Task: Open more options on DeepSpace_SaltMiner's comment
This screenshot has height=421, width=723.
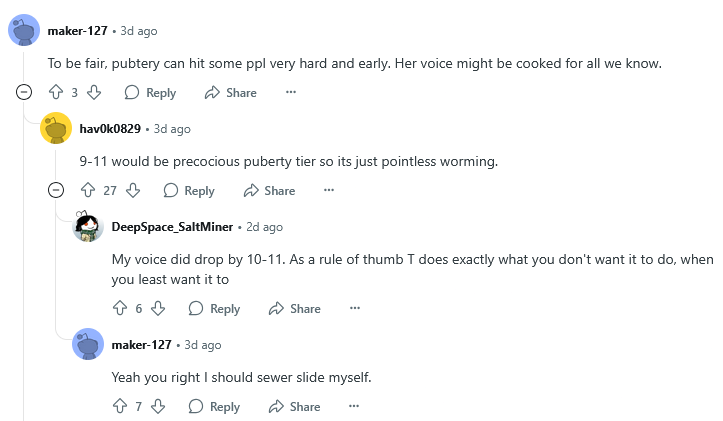Action: pyautogui.click(x=354, y=309)
